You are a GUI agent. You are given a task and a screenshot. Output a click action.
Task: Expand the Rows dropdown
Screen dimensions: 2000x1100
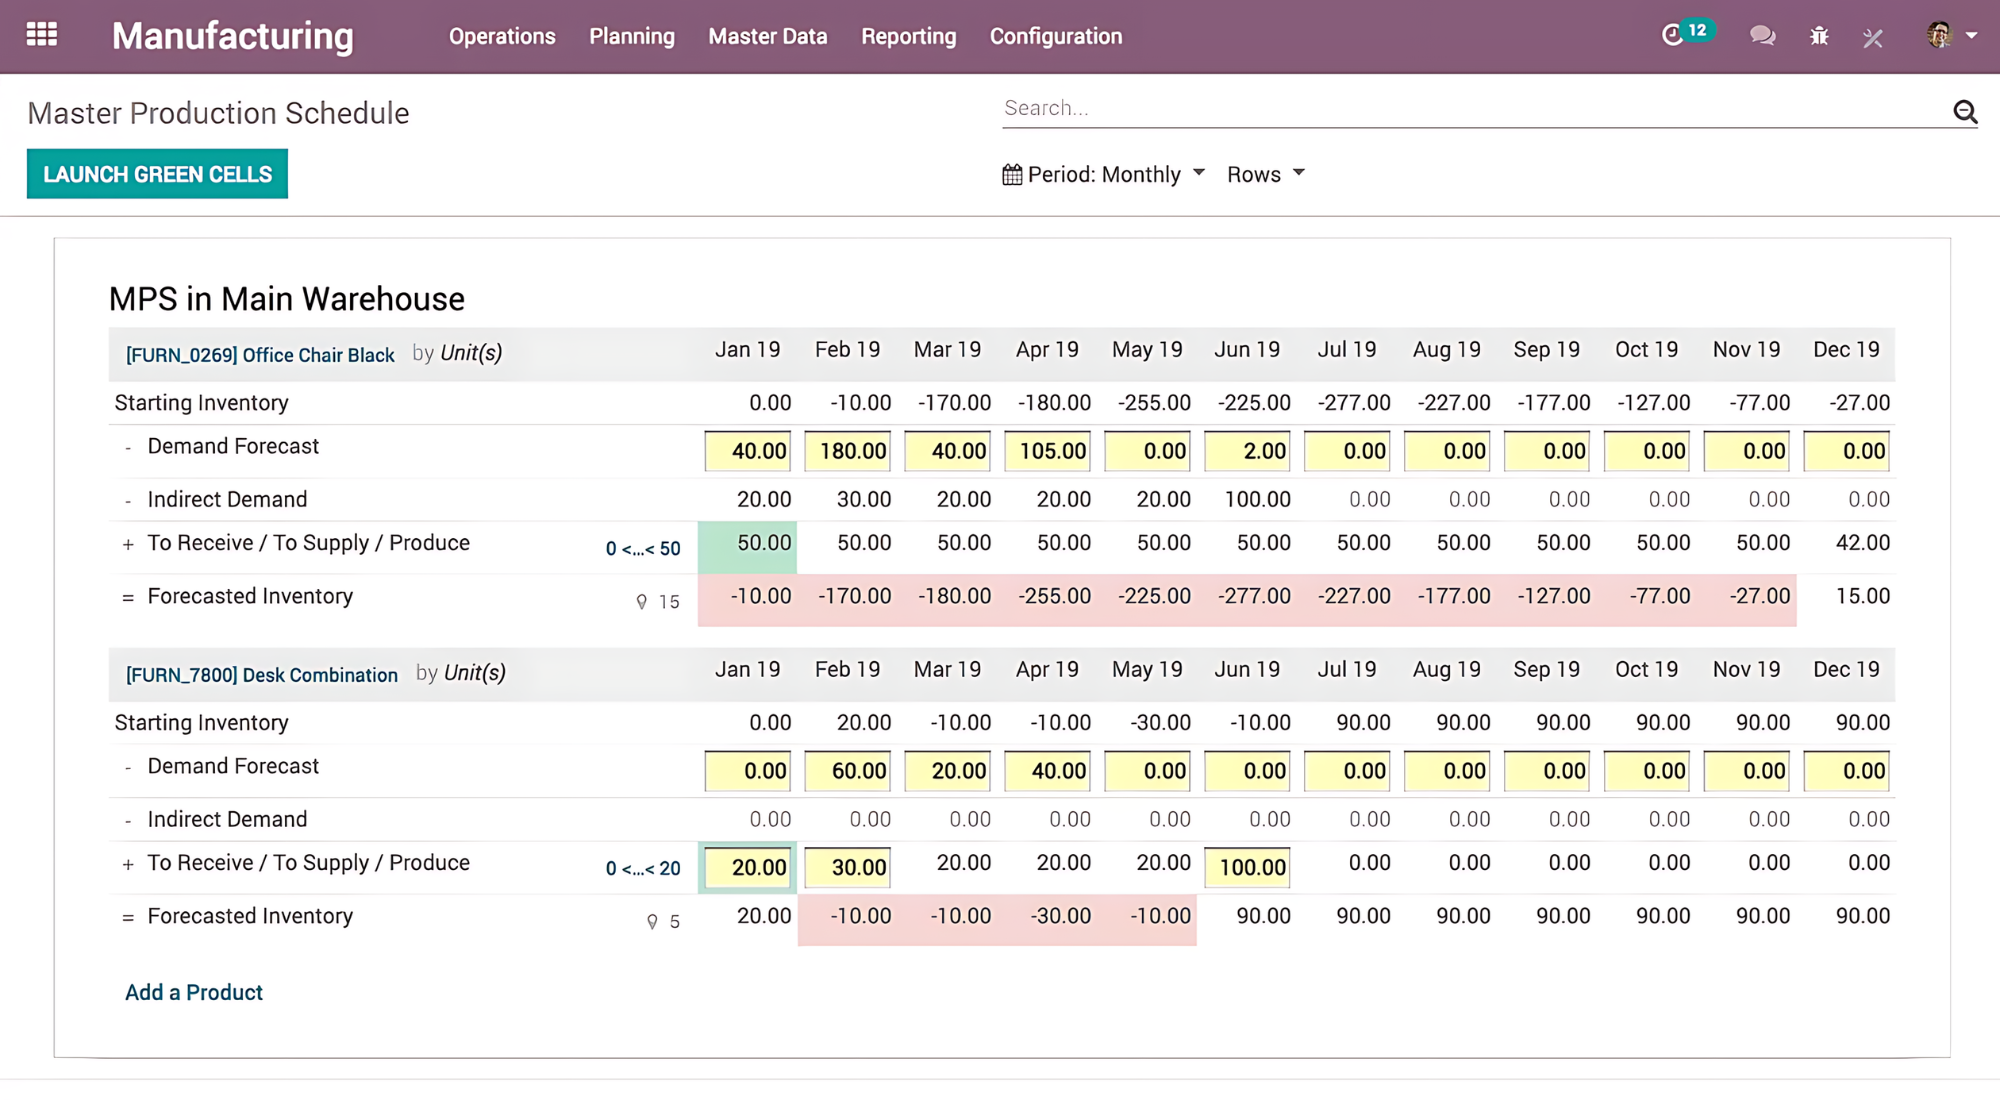[1265, 175]
